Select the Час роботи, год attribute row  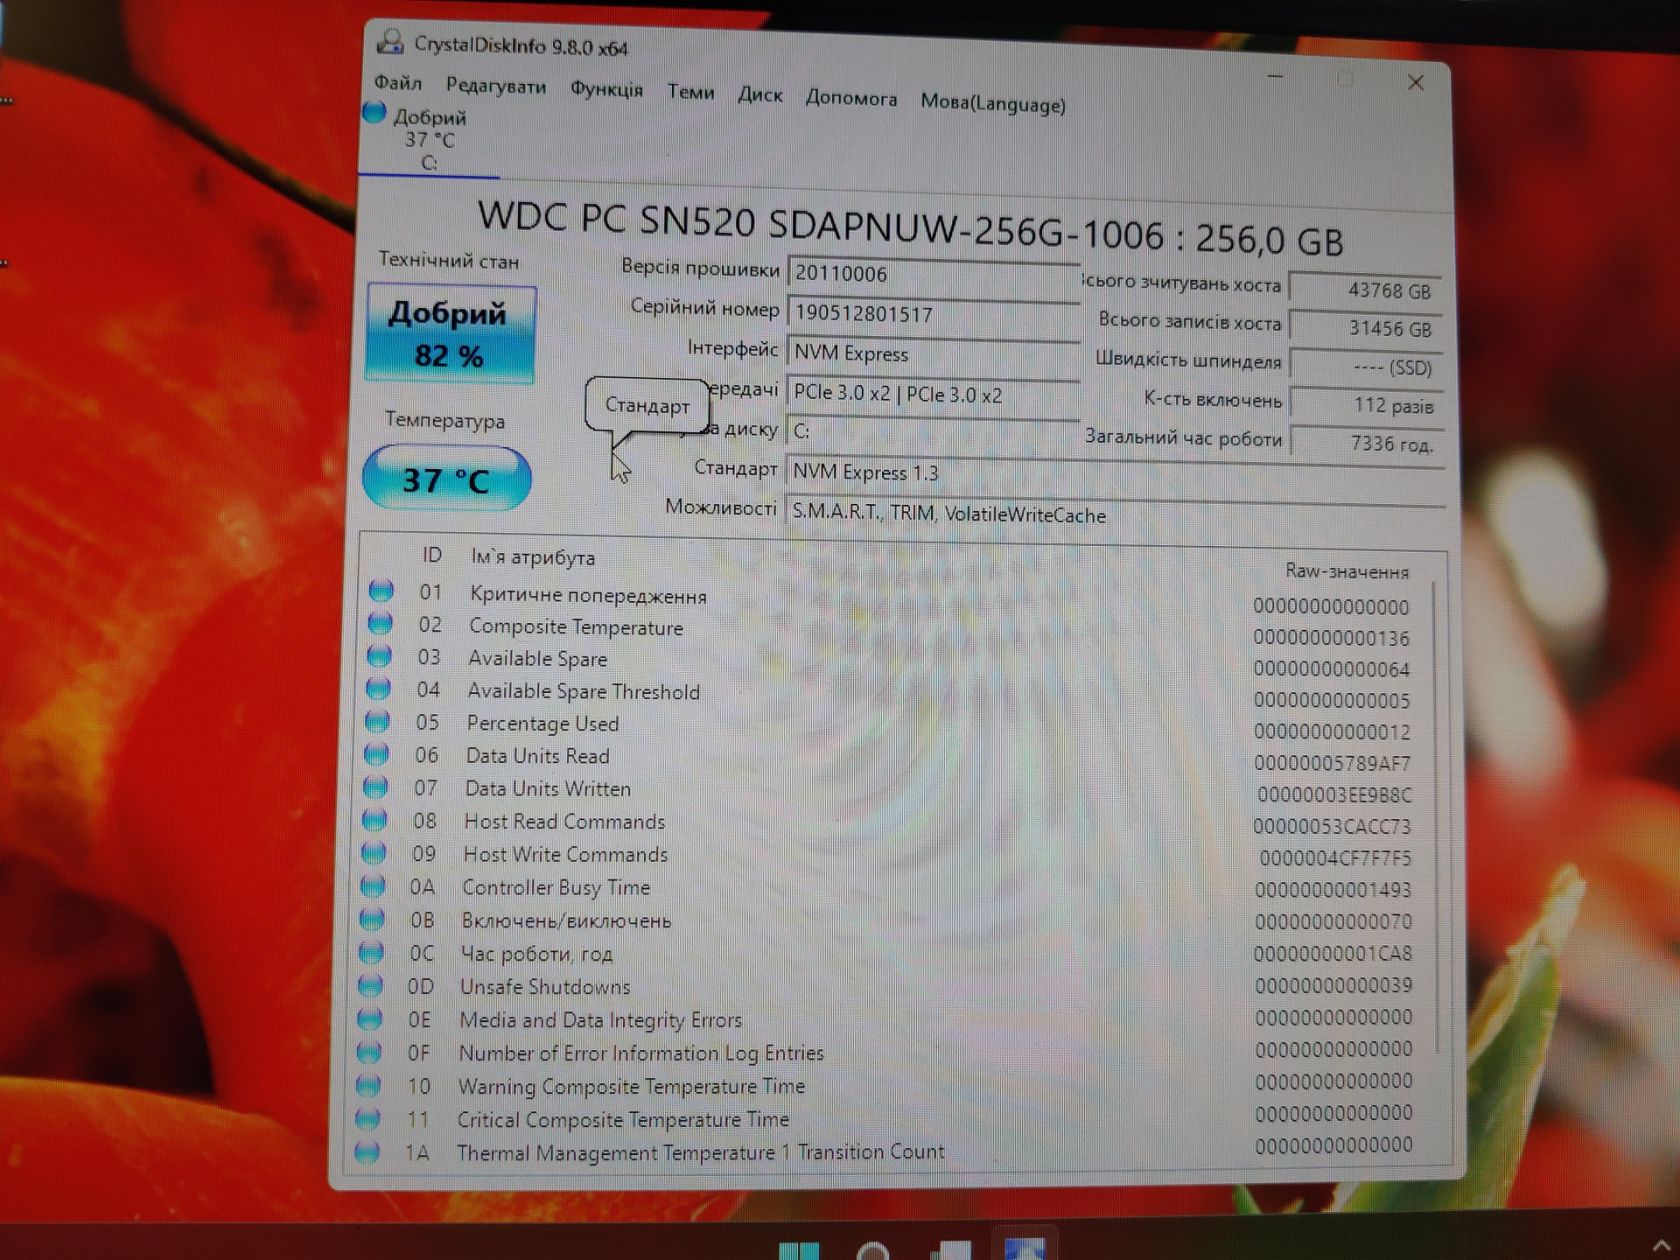pyautogui.click(x=889, y=953)
